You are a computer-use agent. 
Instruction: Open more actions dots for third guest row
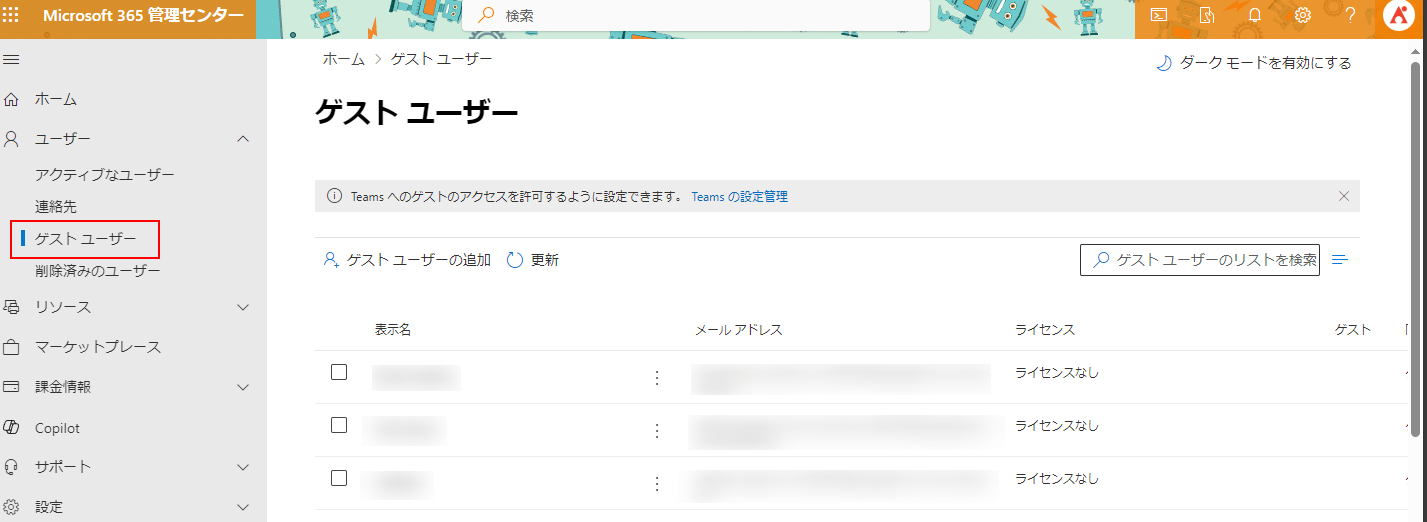(x=657, y=484)
